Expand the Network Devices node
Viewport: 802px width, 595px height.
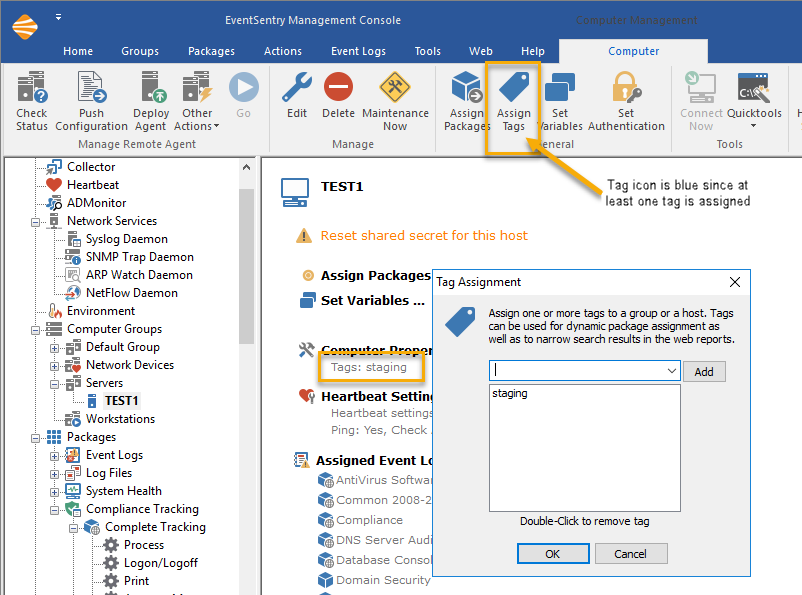pyautogui.click(x=54, y=366)
